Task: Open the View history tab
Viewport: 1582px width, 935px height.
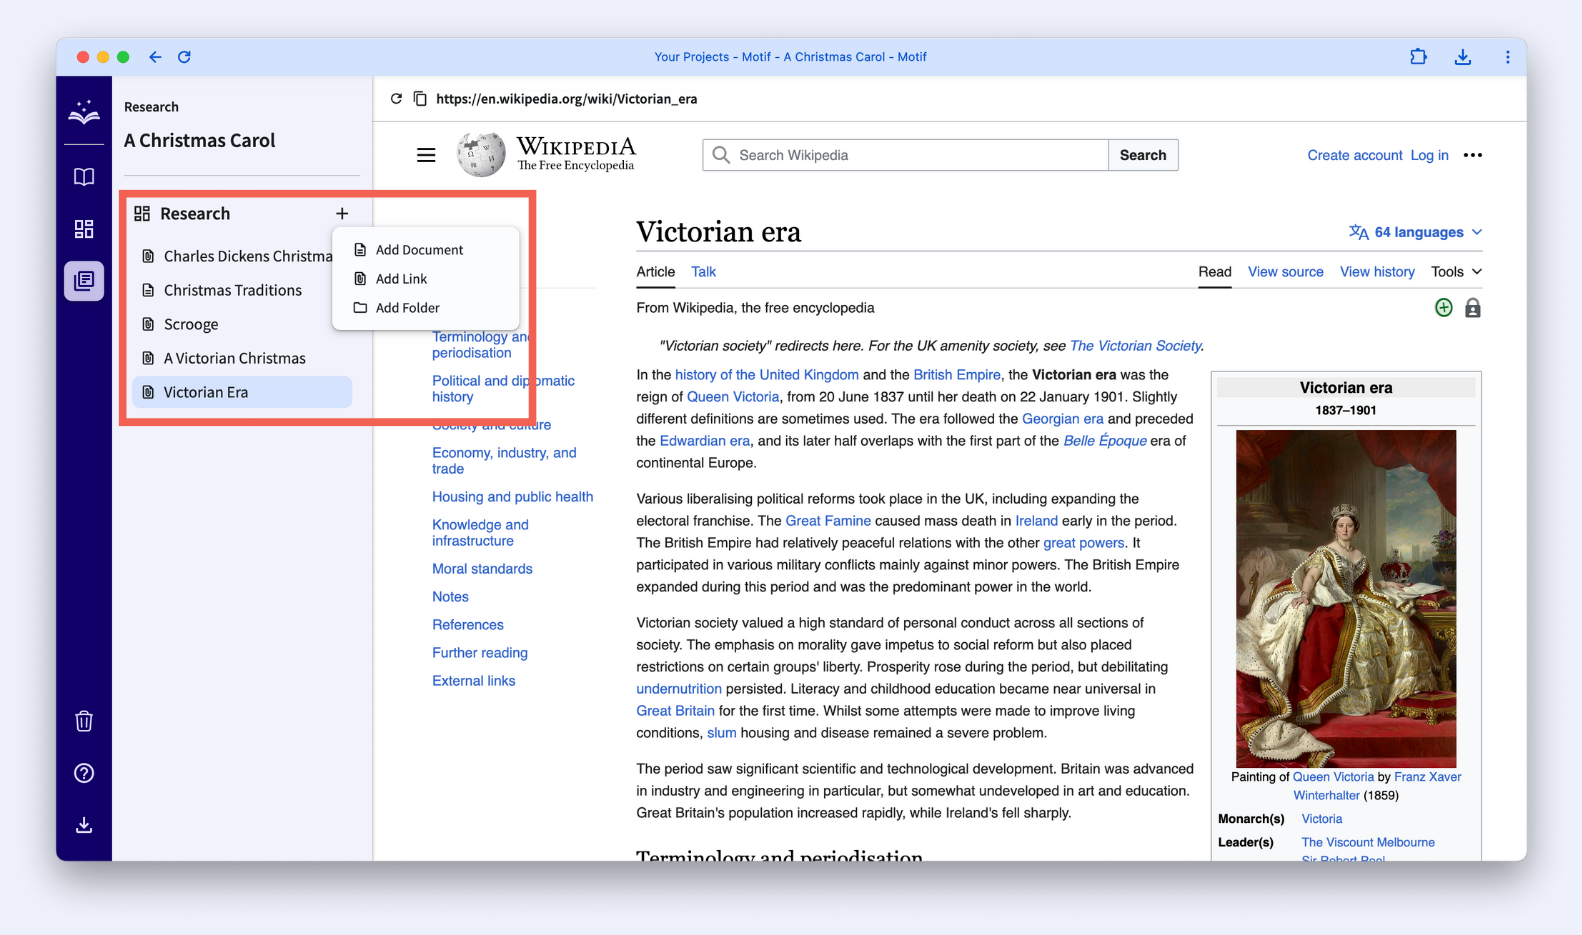Action: click(x=1378, y=272)
